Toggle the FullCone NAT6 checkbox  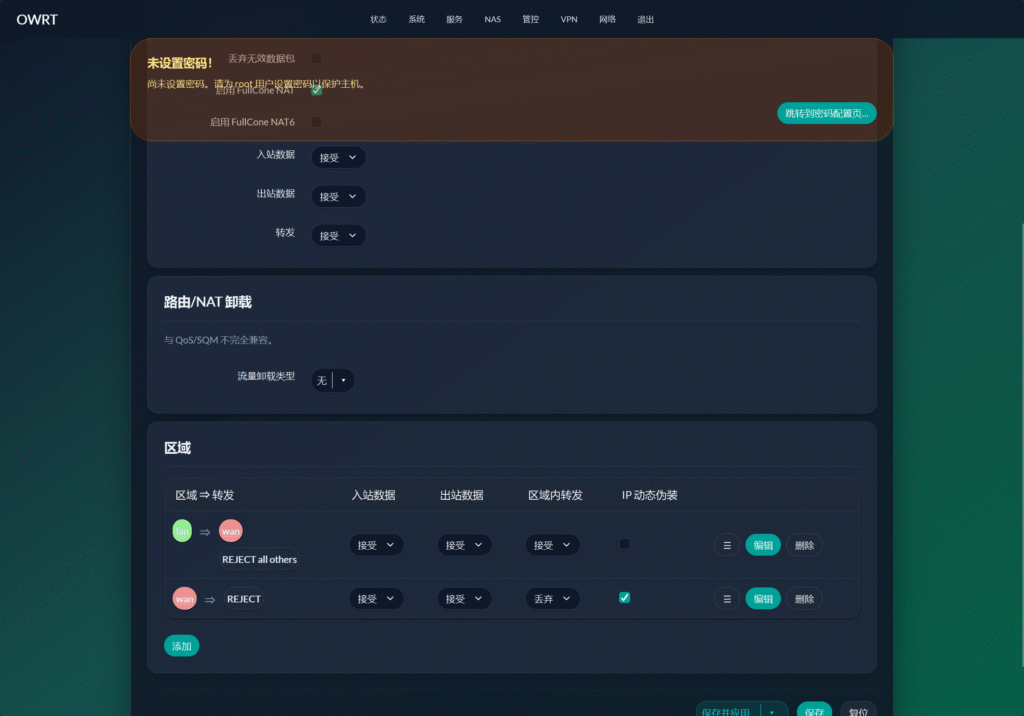[x=317, y=122]
